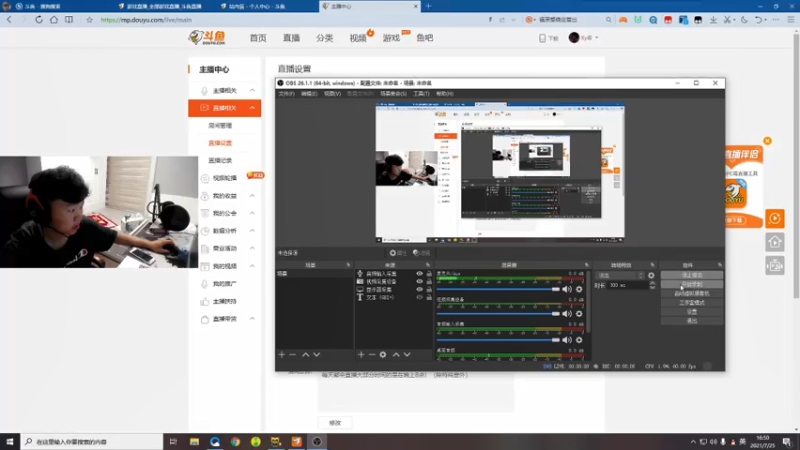Move scene up in the OBS Scenes toolbar
Image resolution: width=800 pixels, height=450 pixels.
pyautogui.click(x=306, y=355)
